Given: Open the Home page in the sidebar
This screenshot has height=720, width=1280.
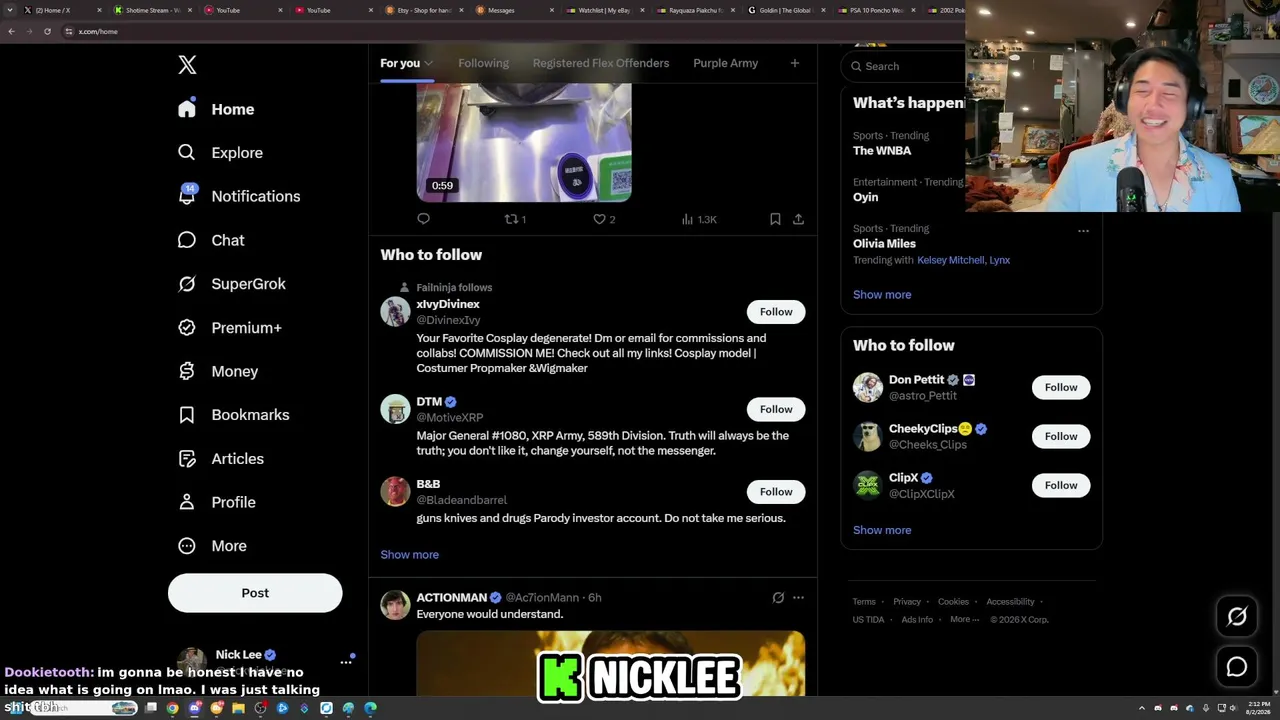Looking at the screenshot, I should [216, 109].
